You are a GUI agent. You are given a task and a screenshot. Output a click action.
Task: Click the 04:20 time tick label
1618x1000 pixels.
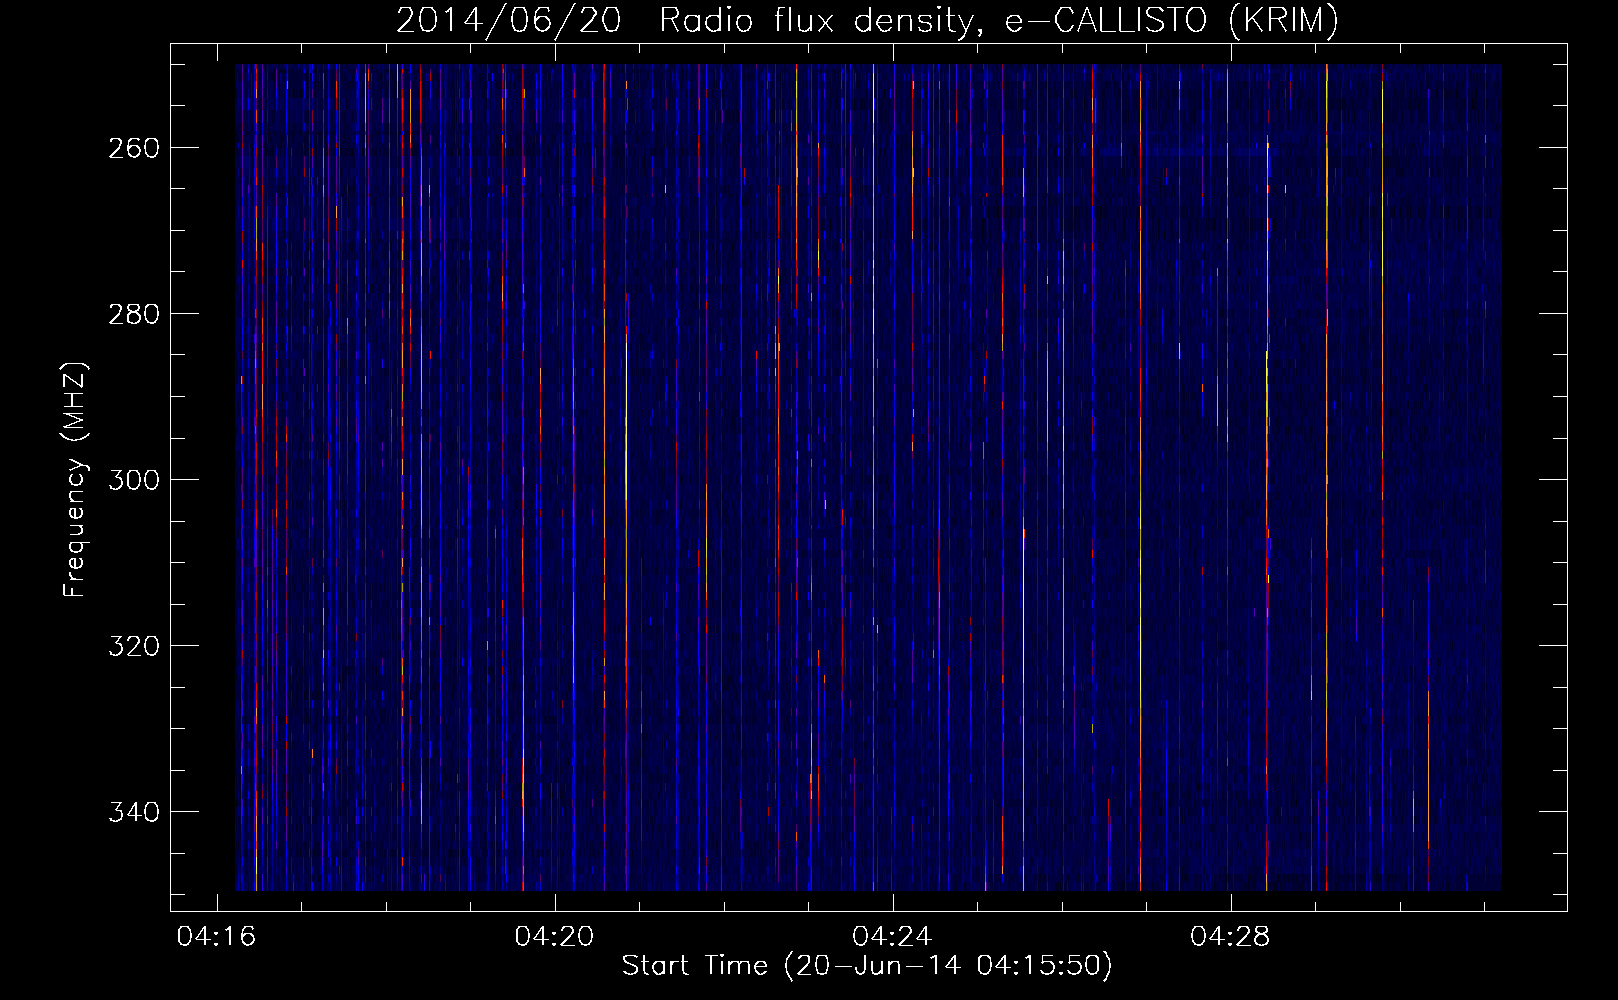tap(554, 937)
